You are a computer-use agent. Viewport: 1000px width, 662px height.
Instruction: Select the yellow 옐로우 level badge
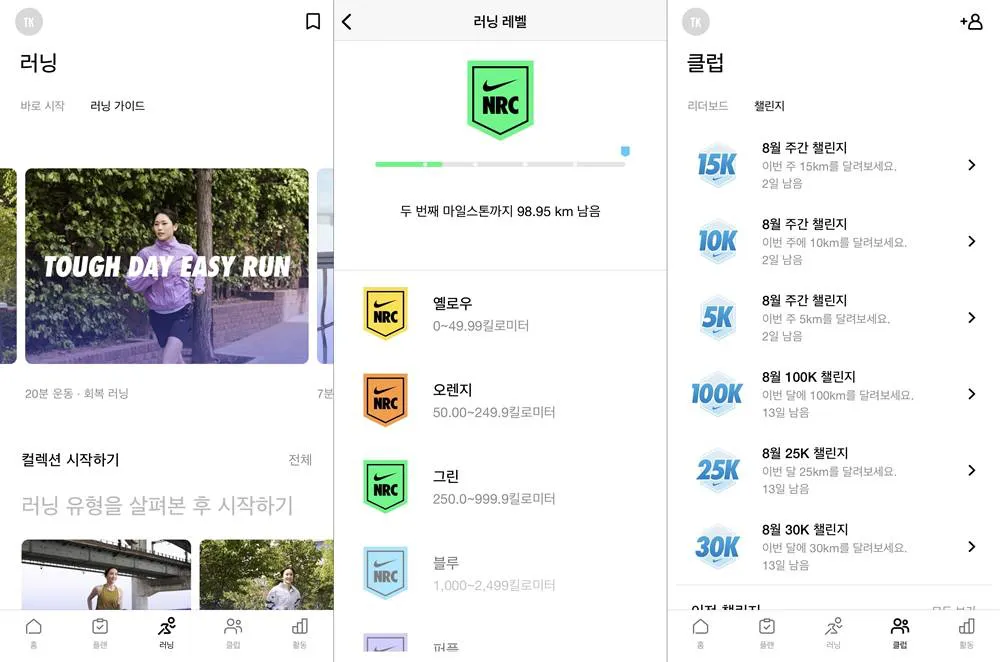tap(385, 313)
